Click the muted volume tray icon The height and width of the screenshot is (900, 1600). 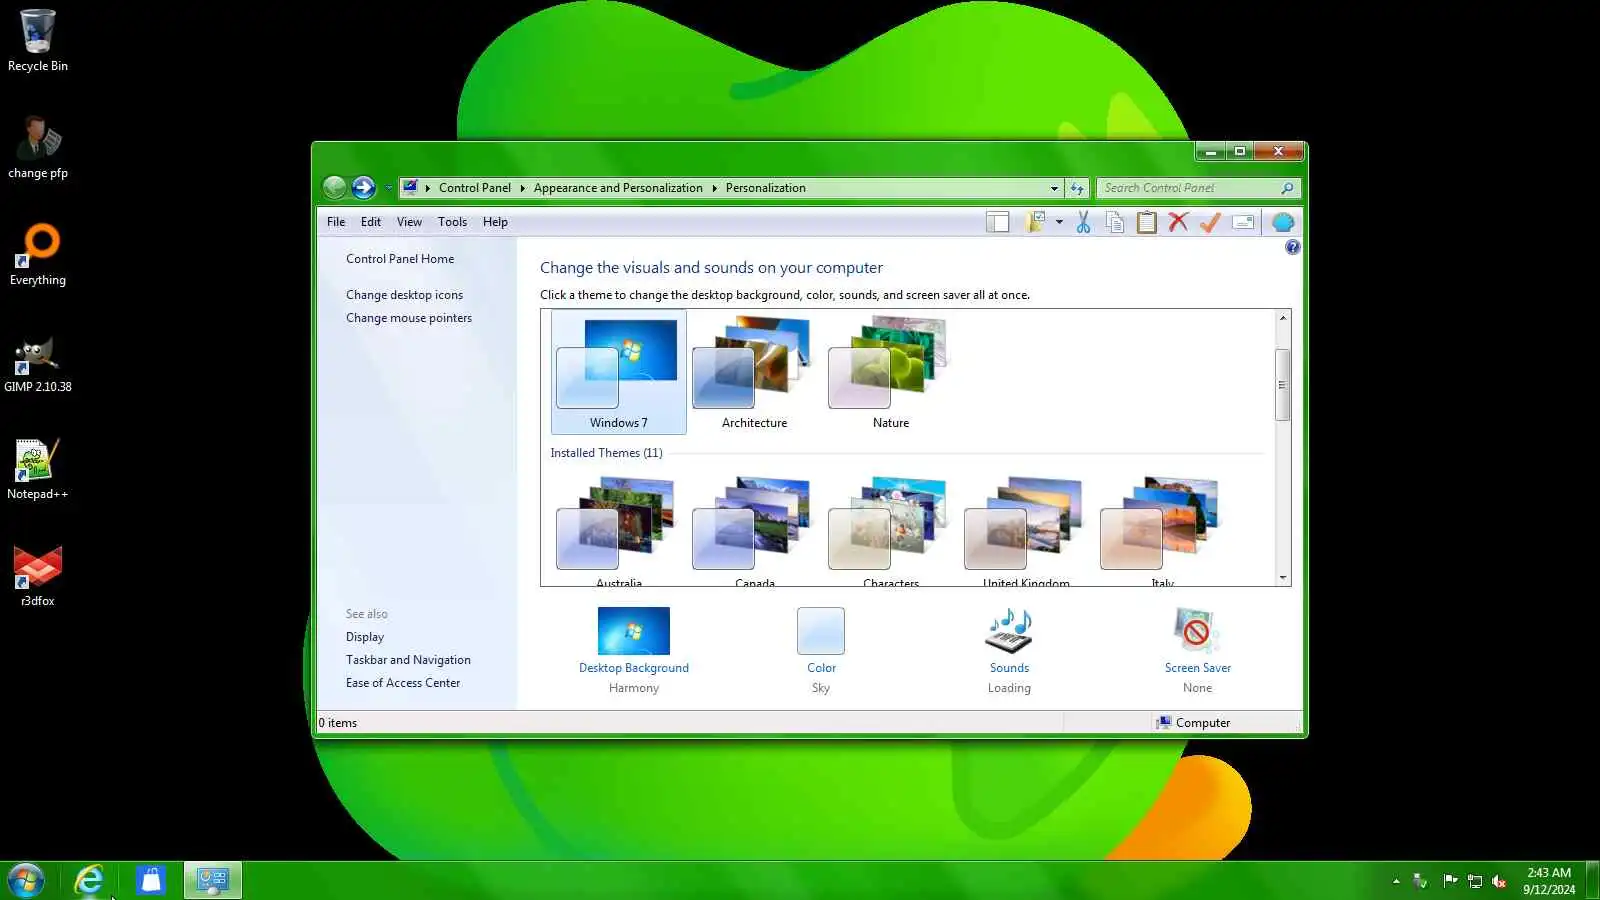tap(1499, 881)
